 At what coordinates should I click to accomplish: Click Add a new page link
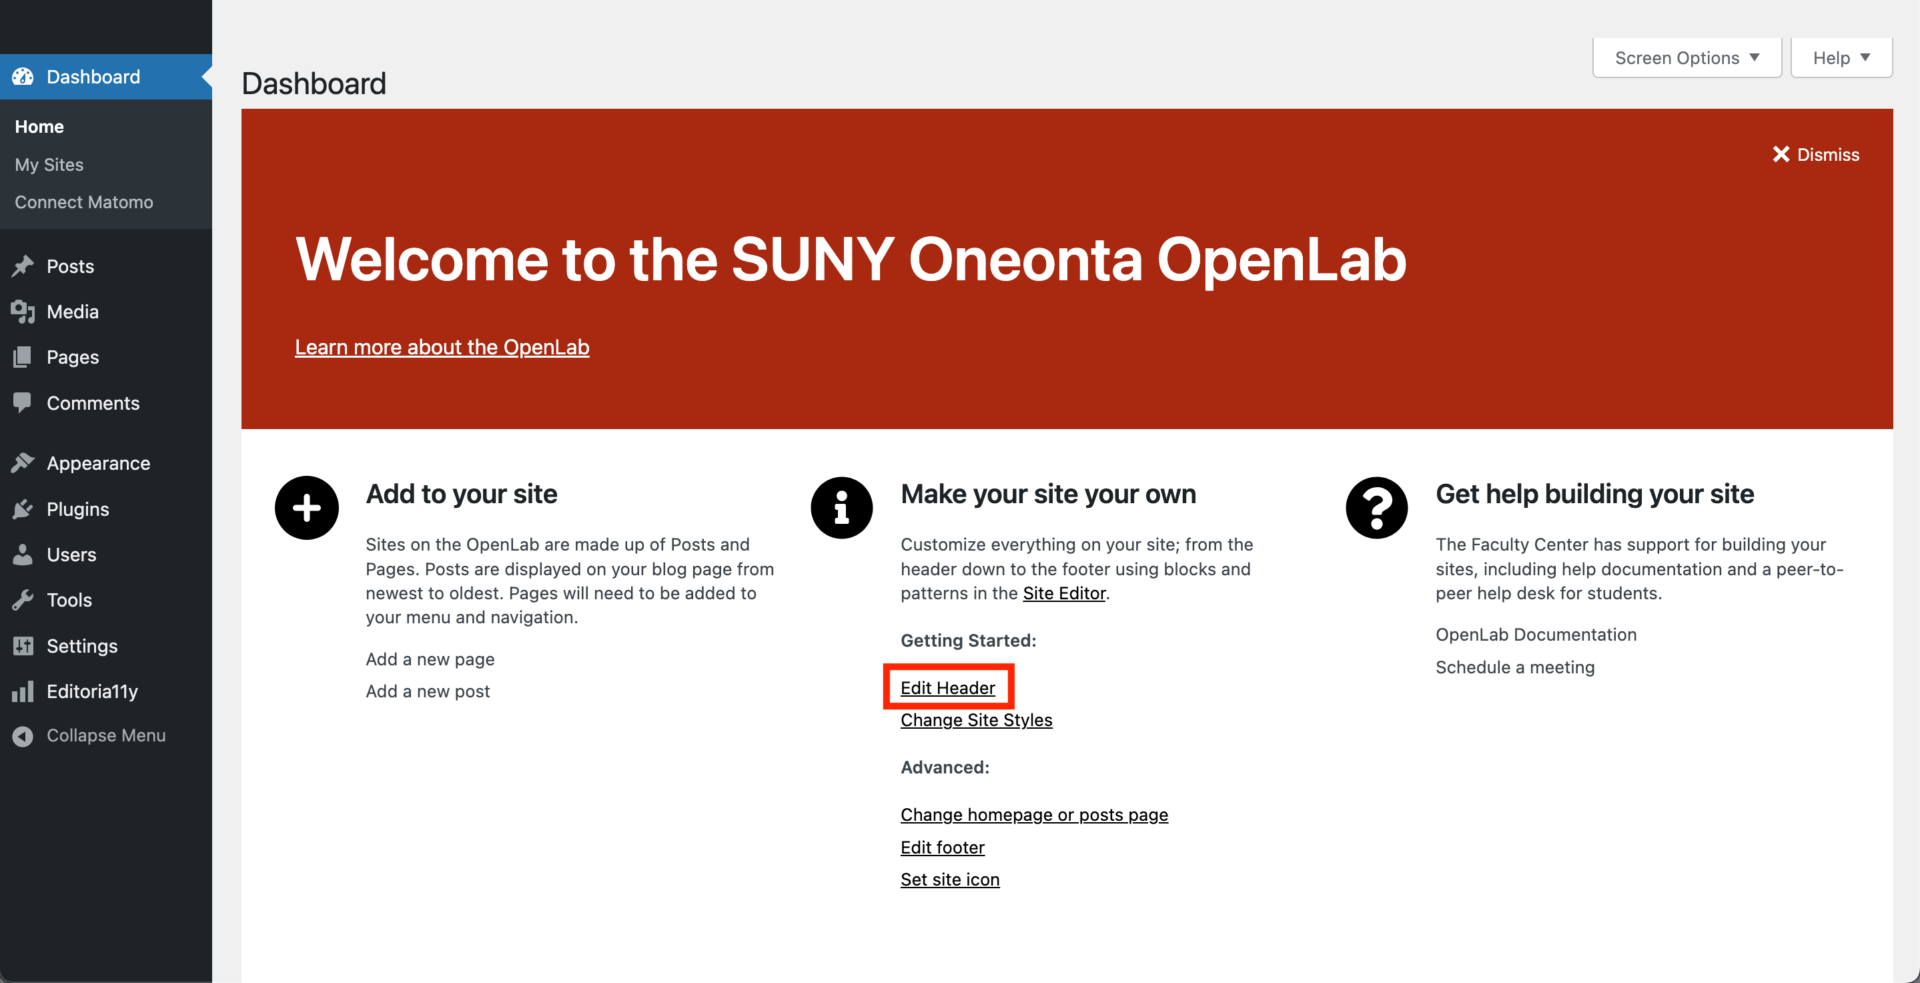(x=430, y=659)
